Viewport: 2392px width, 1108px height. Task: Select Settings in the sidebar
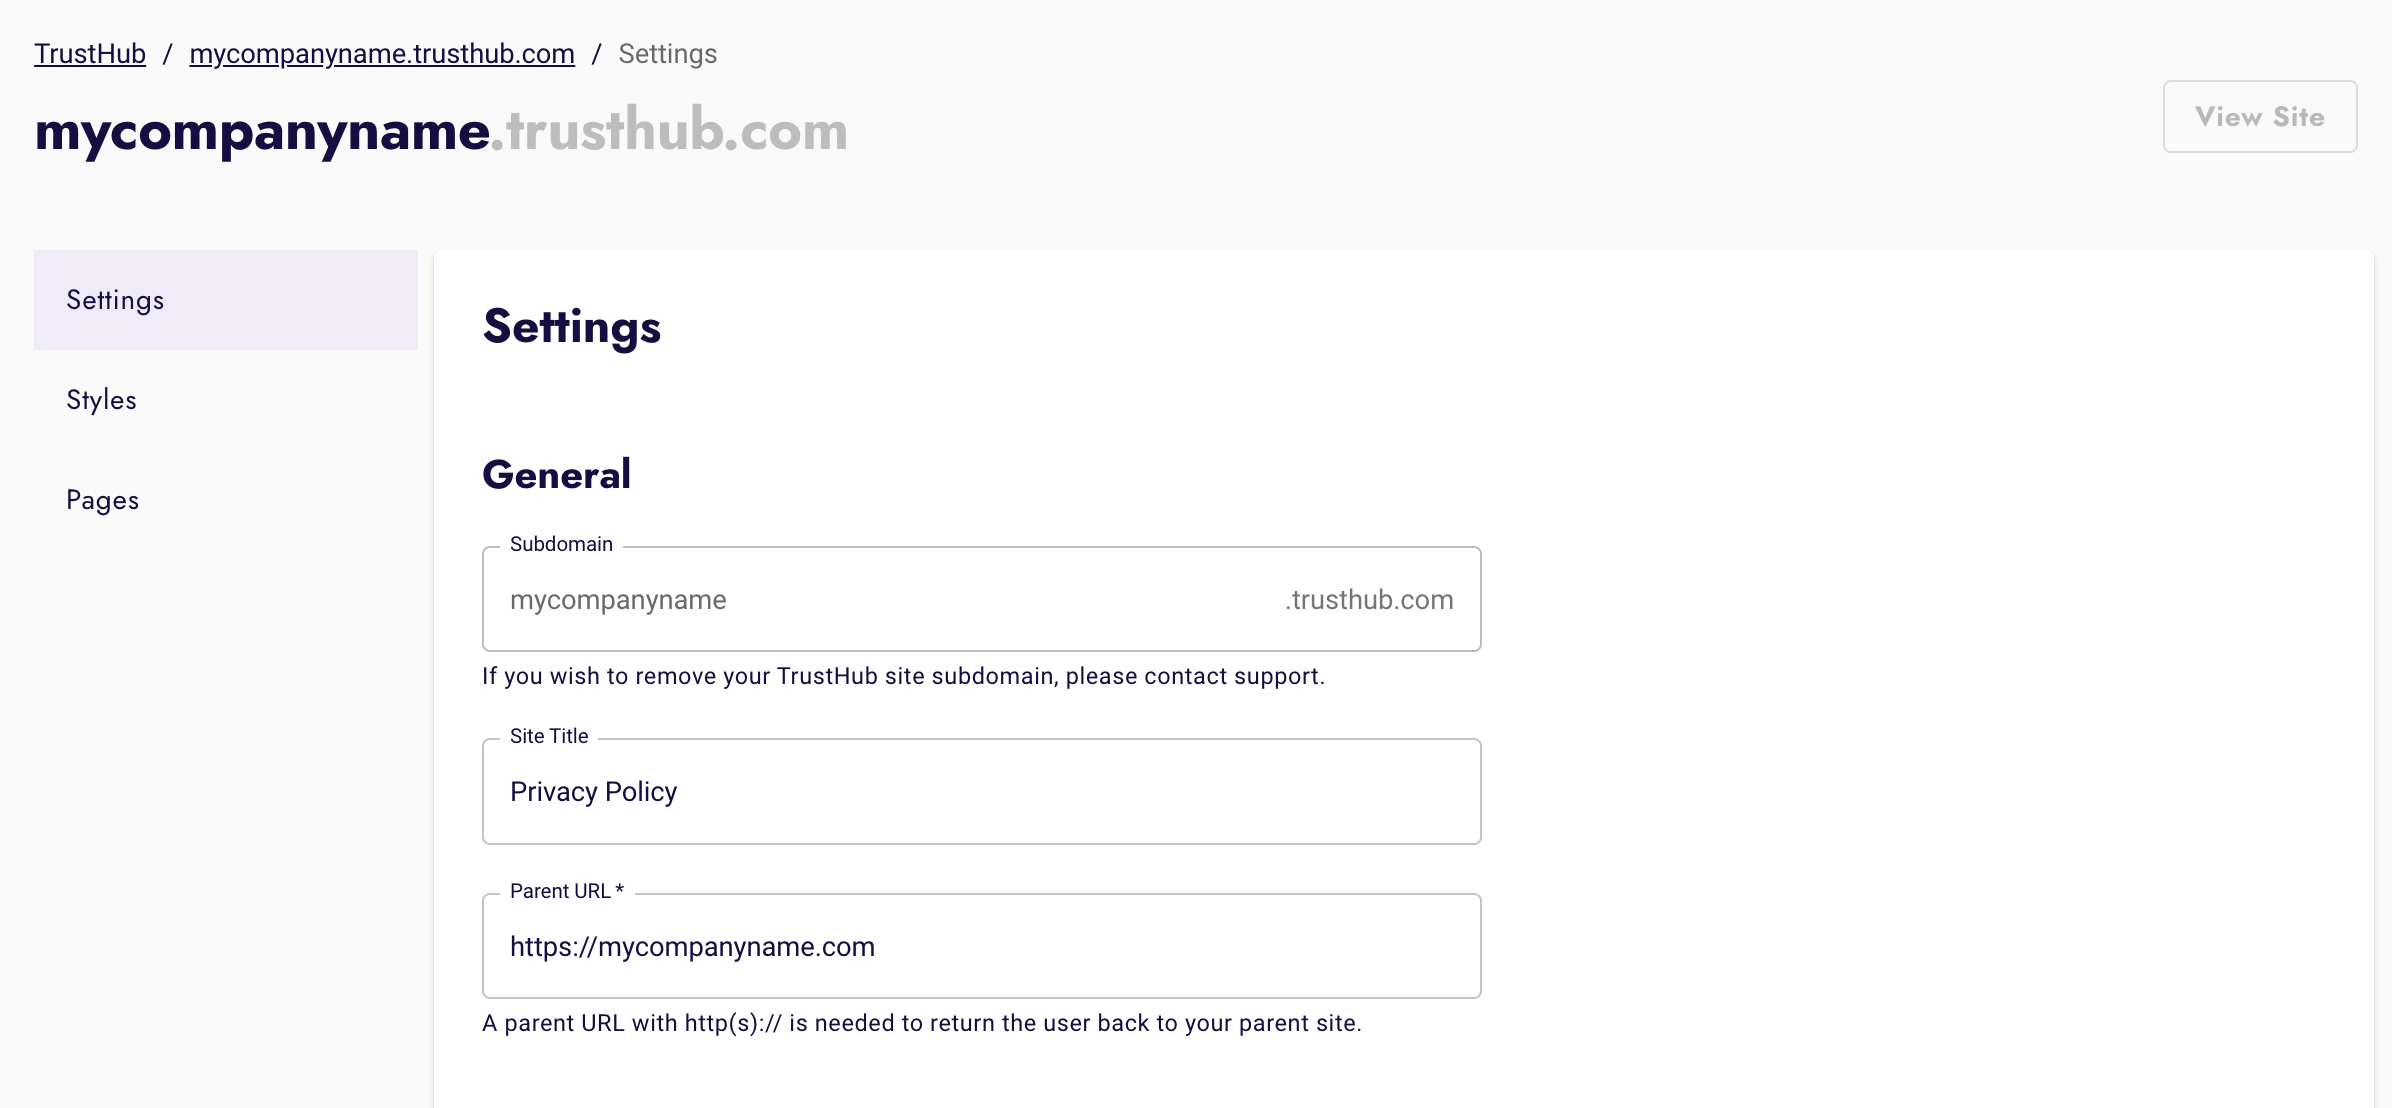[226, 300]
